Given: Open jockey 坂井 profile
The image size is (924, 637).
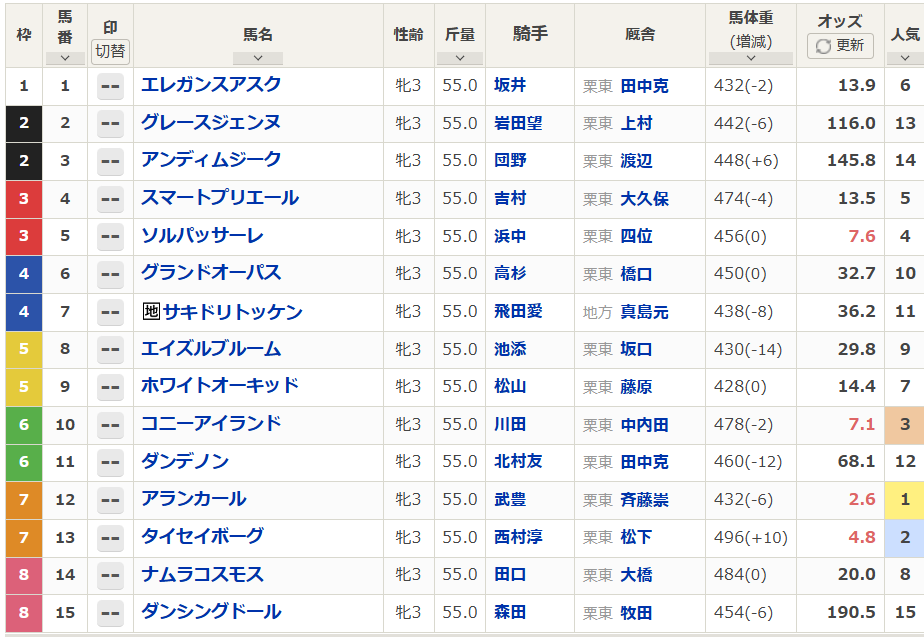Looking at the screenshot, I should click(510, 85).
